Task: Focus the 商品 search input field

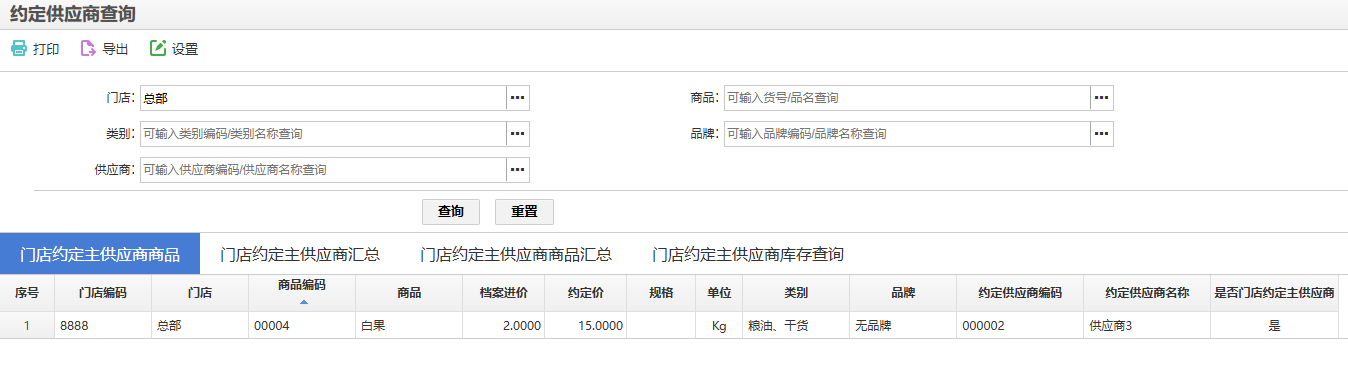Action: [x=907, y=98]
